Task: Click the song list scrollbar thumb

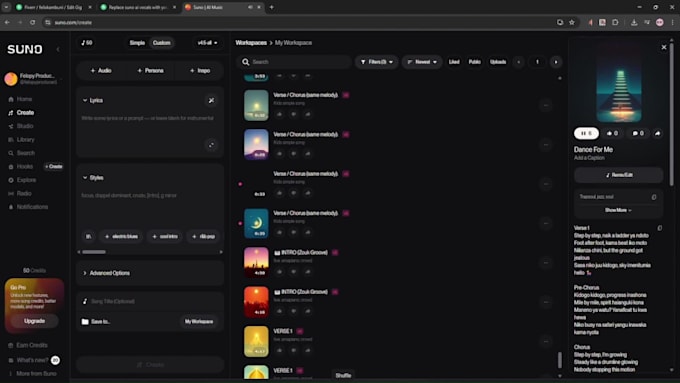Action: click(x=560, y=360)
